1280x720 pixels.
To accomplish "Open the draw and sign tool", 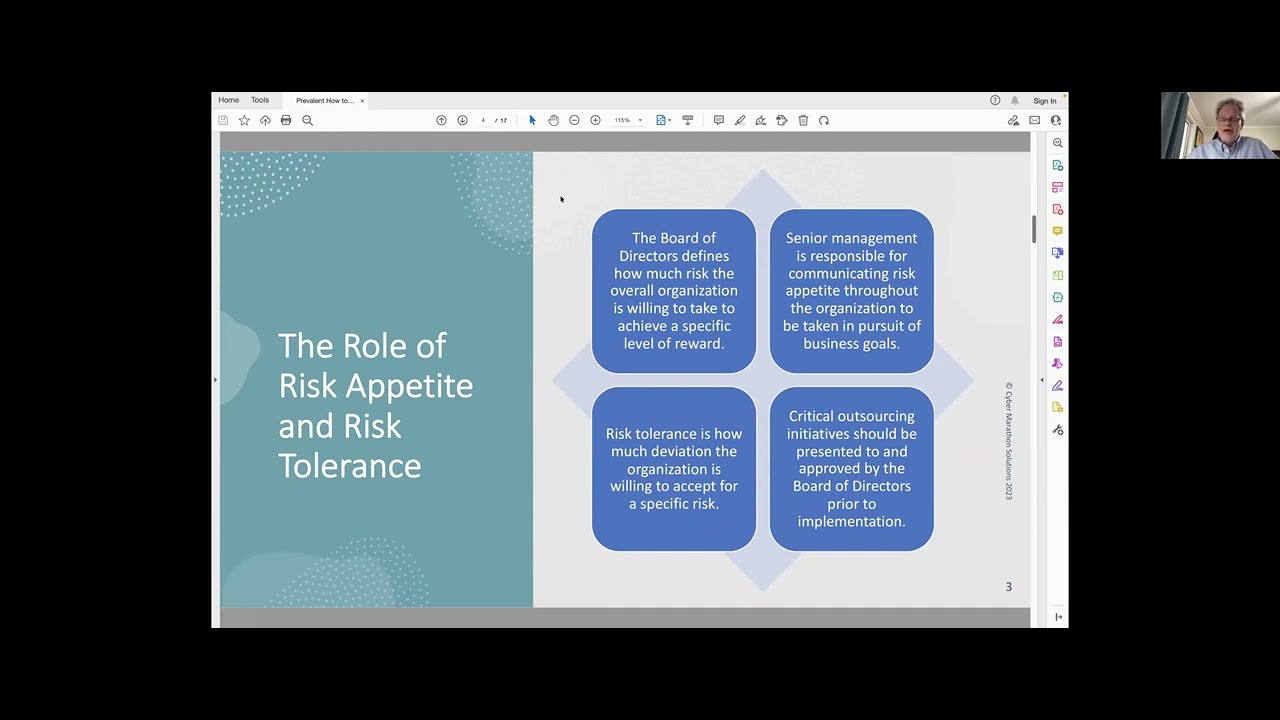I will [761, 120].
